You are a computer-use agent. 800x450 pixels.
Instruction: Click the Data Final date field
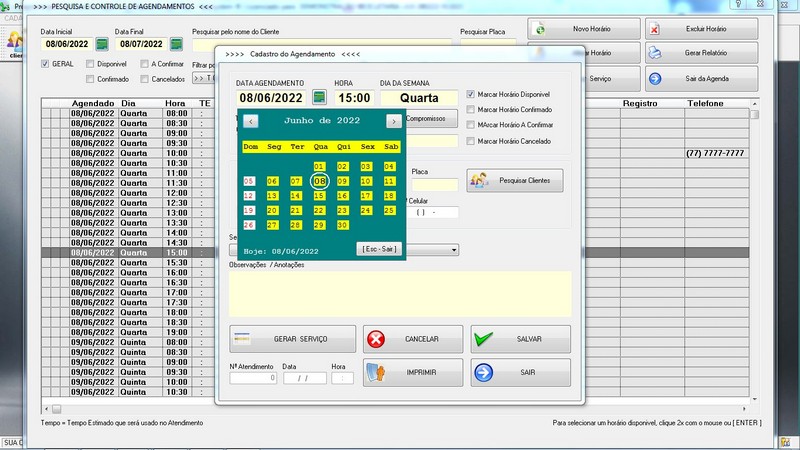click(141, 44)
